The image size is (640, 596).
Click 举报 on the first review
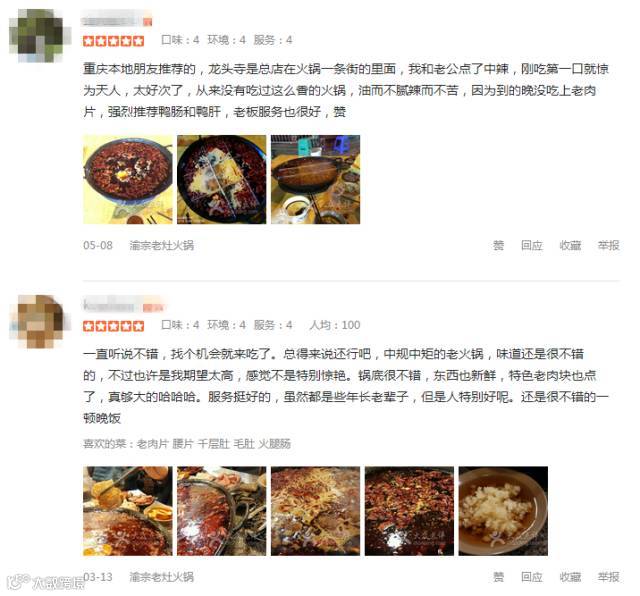609,245
